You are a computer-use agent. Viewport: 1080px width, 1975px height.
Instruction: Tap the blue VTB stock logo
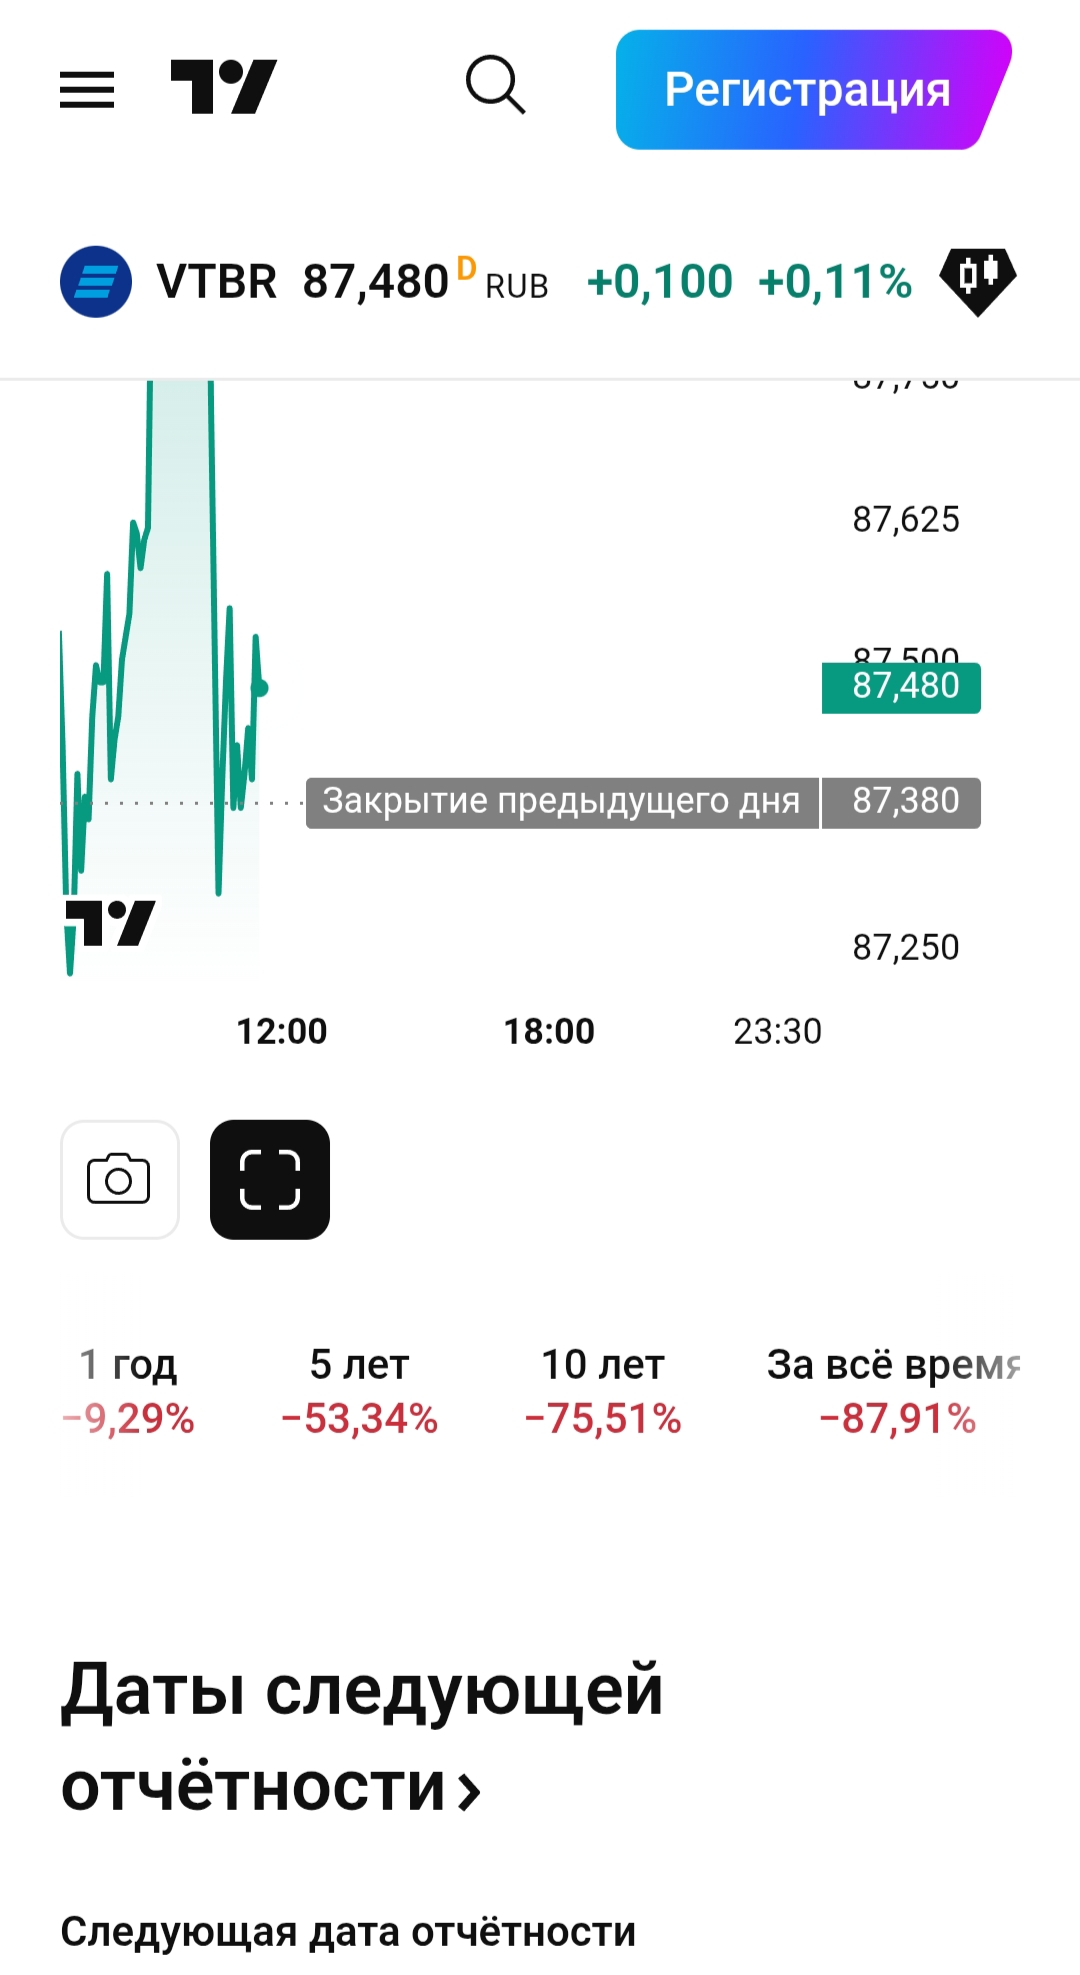(x=96, y=281)
